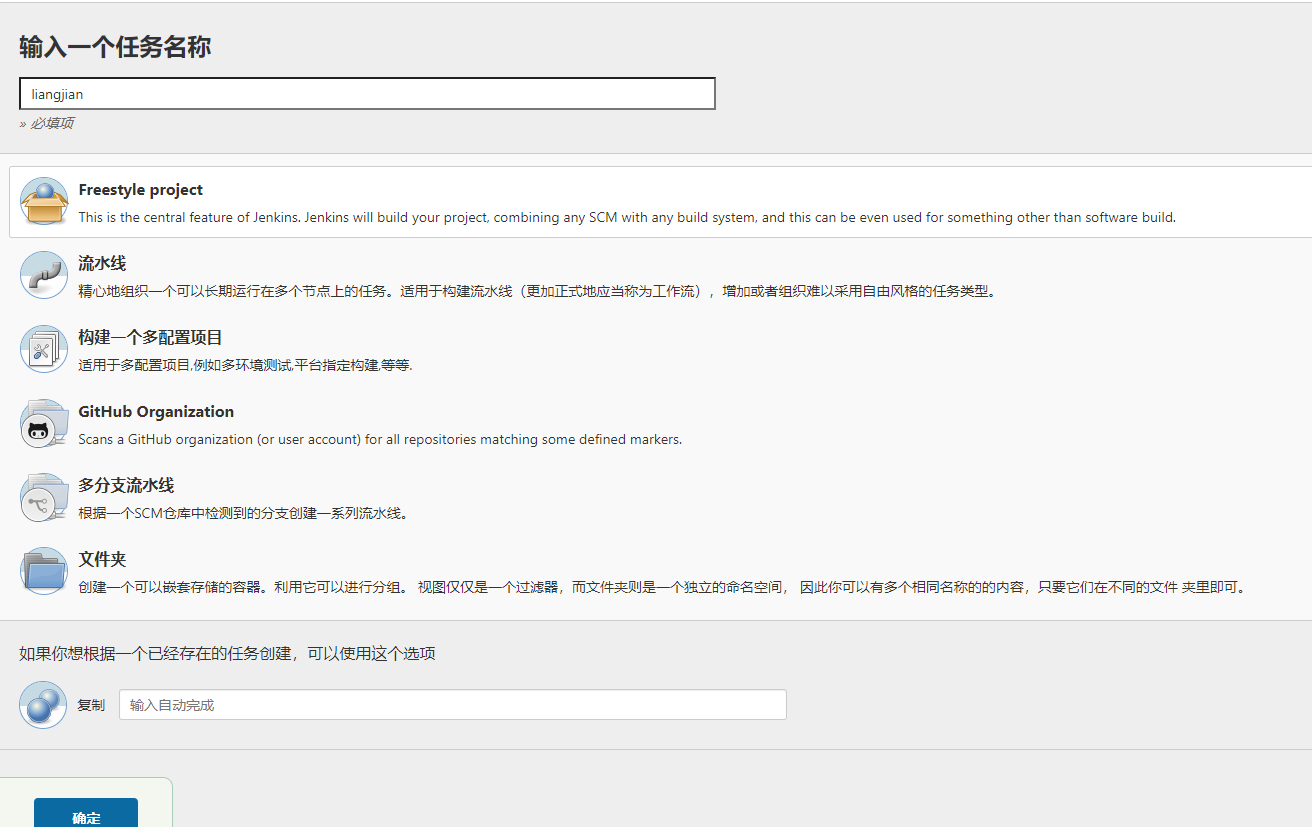This screenshot has height=827, width=1312.
Task: Click the 复制 label
Action: pyautogui.click(x=91, y=705)
